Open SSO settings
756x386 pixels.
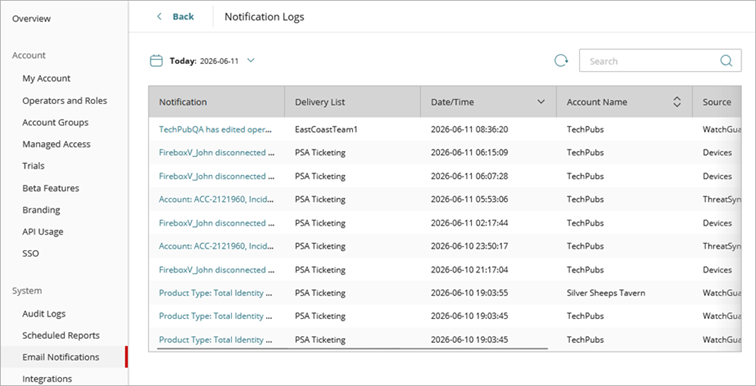click(x=30, y=253)
